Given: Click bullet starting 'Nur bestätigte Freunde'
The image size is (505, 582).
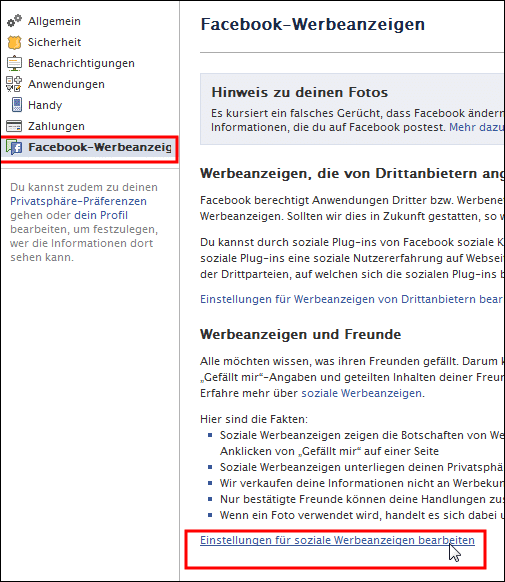Looking at the screenshot, I should click(x=361, y=499).
